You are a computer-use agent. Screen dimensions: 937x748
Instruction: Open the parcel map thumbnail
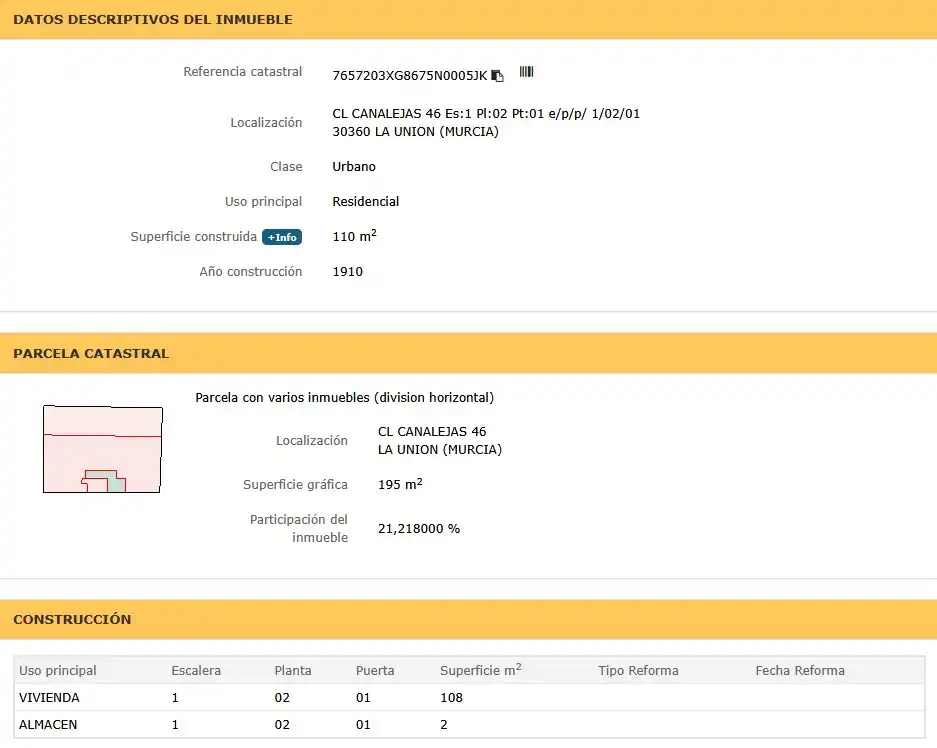coord(103,449)
